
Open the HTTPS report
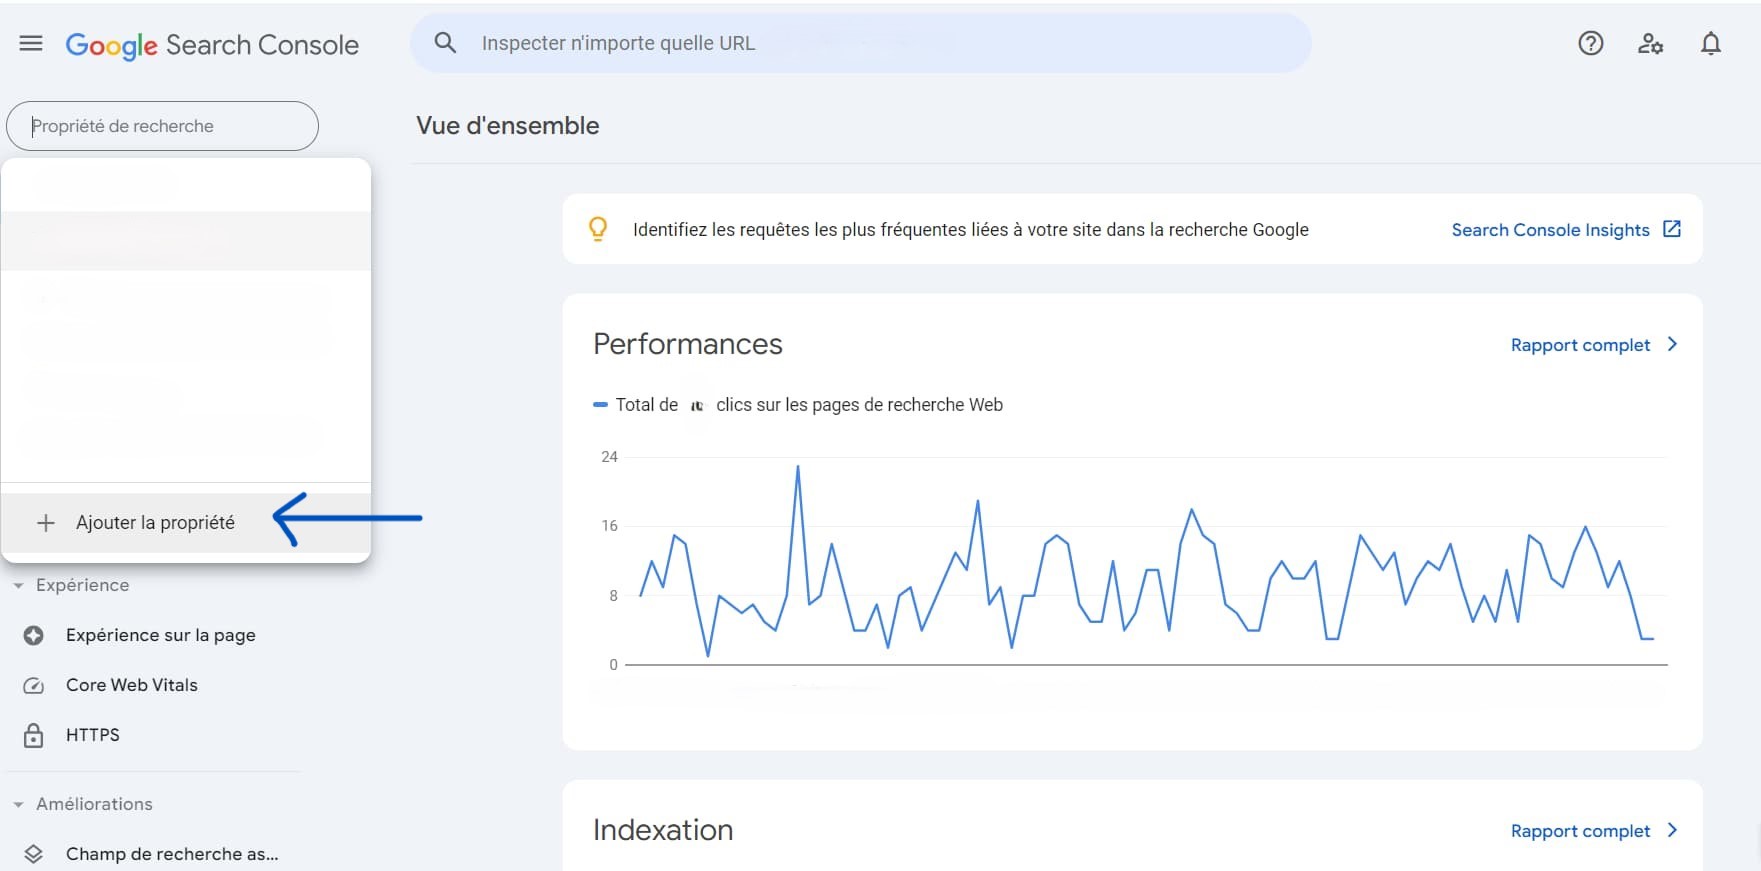click(x=93, y=735)
